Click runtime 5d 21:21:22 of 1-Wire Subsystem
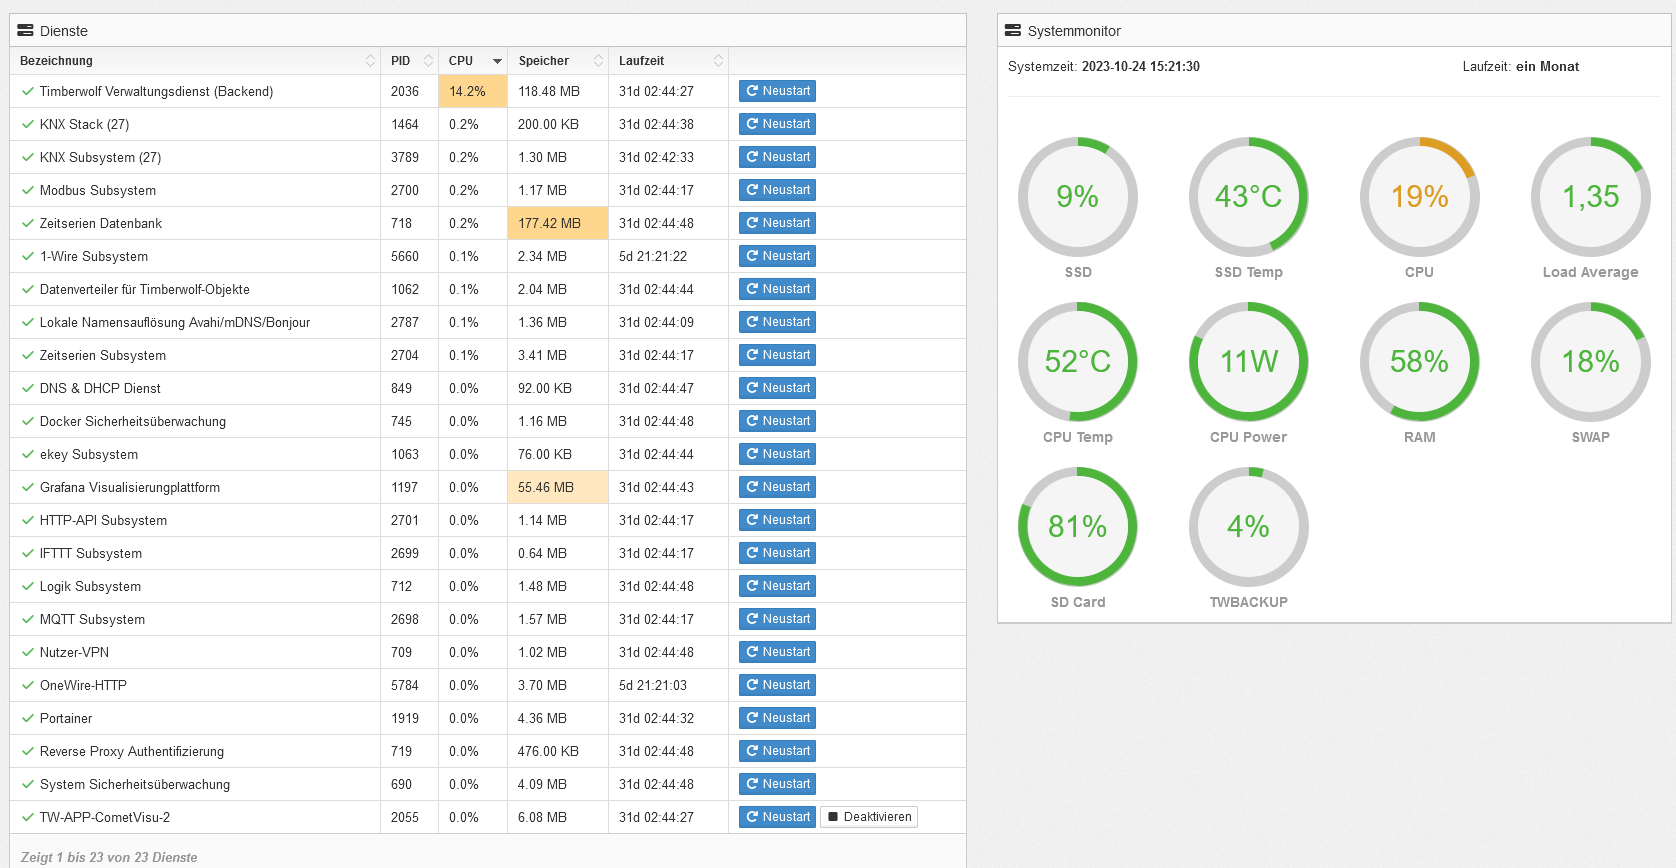This screenshot has width=1676, height=868. coord(653,256)
